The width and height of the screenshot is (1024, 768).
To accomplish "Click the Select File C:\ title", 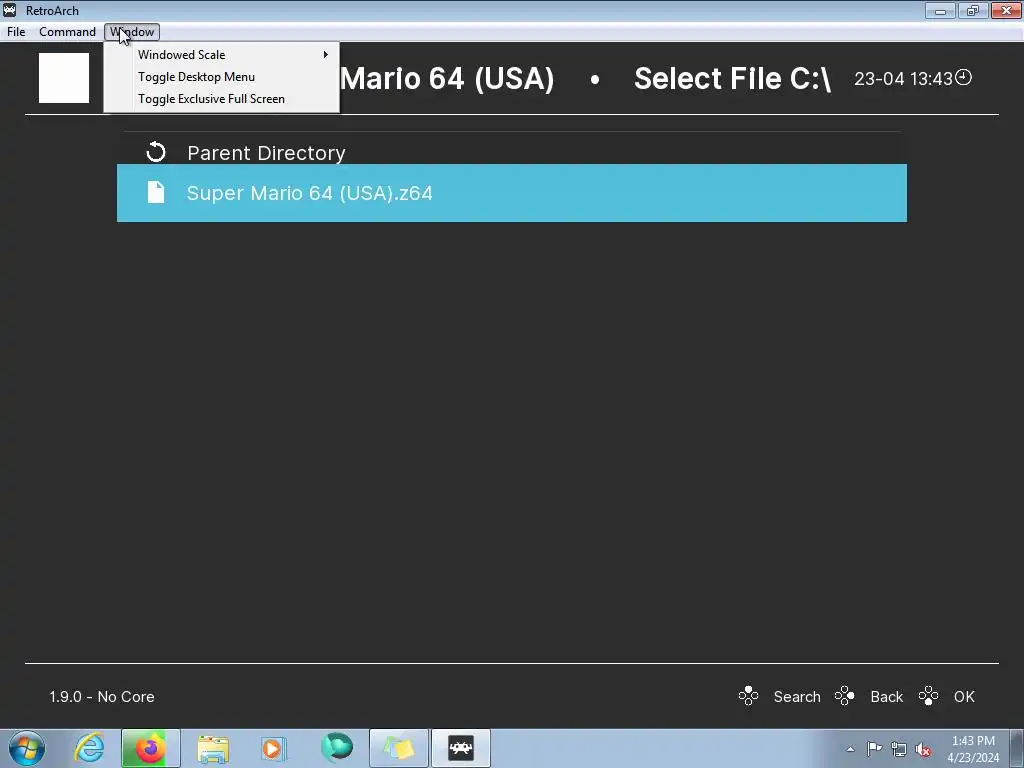I will point(732,79).
